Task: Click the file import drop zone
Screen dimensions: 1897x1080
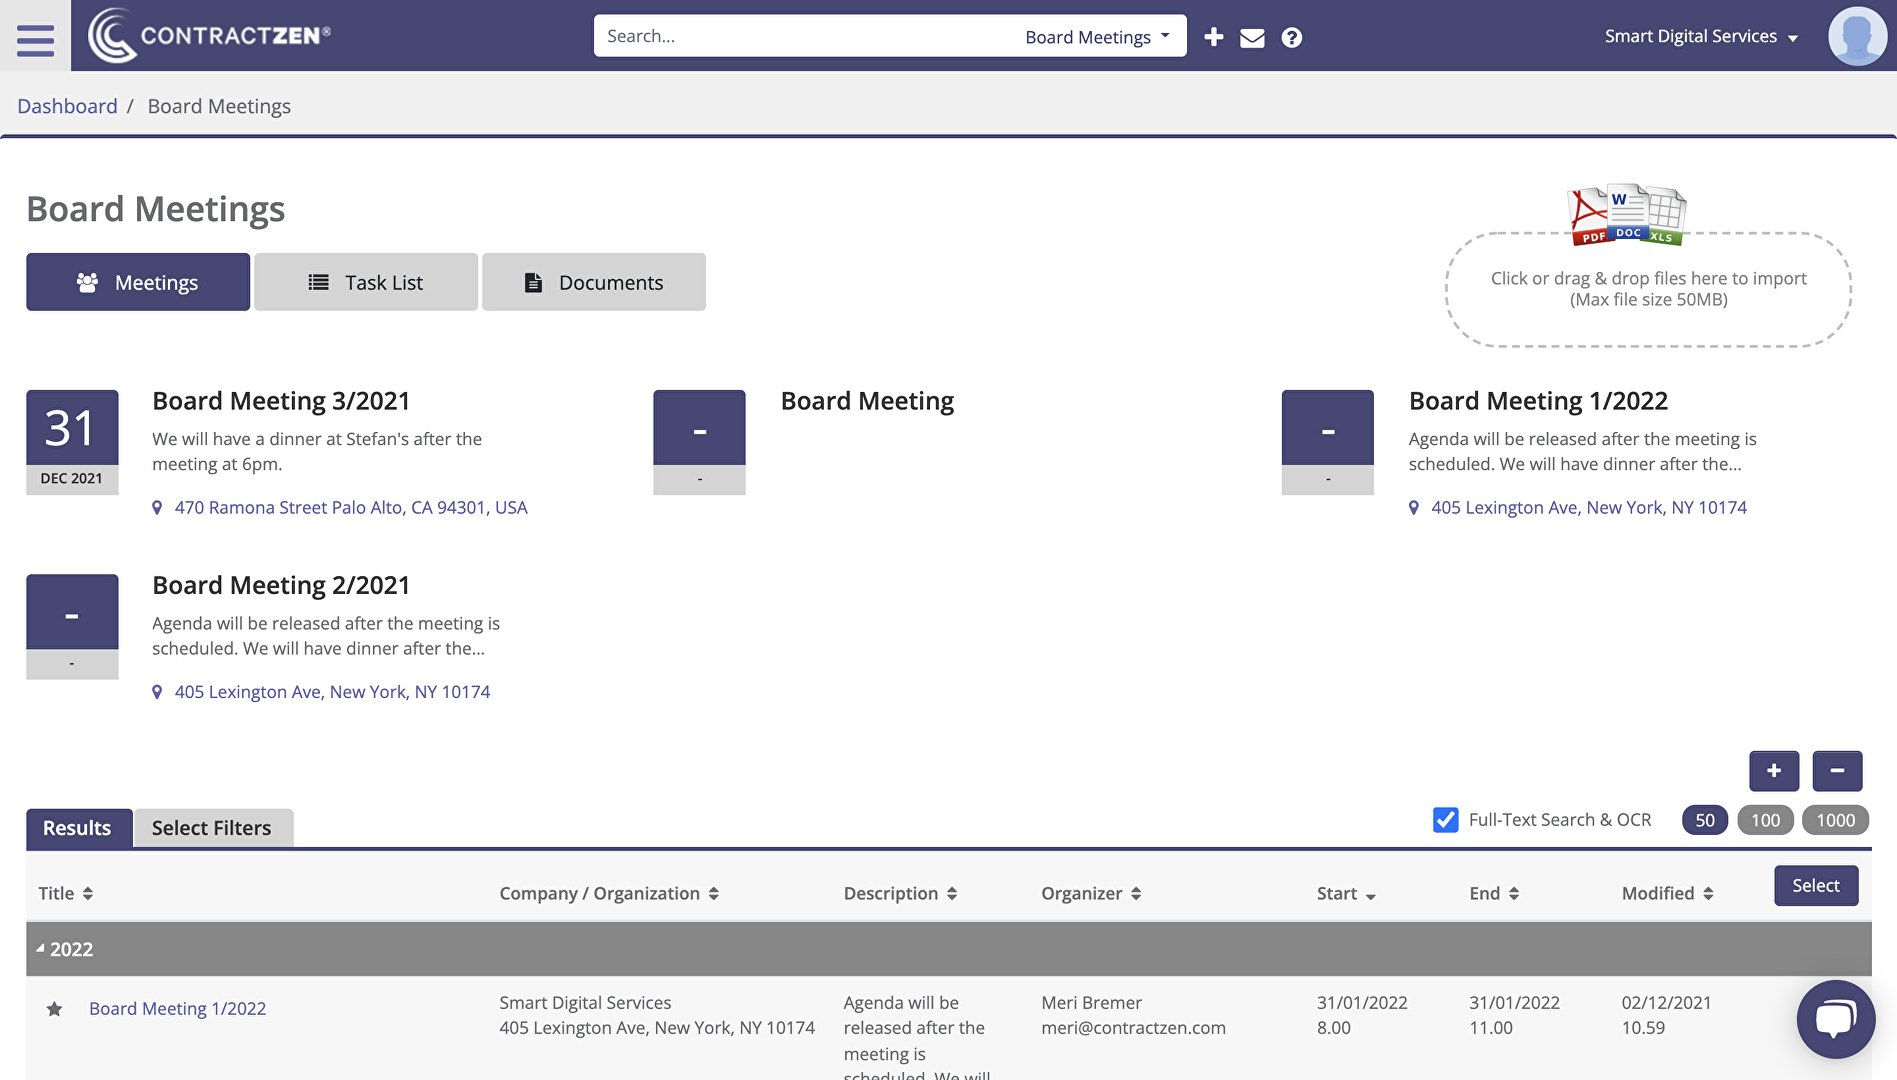Action: click(1648, 290)
